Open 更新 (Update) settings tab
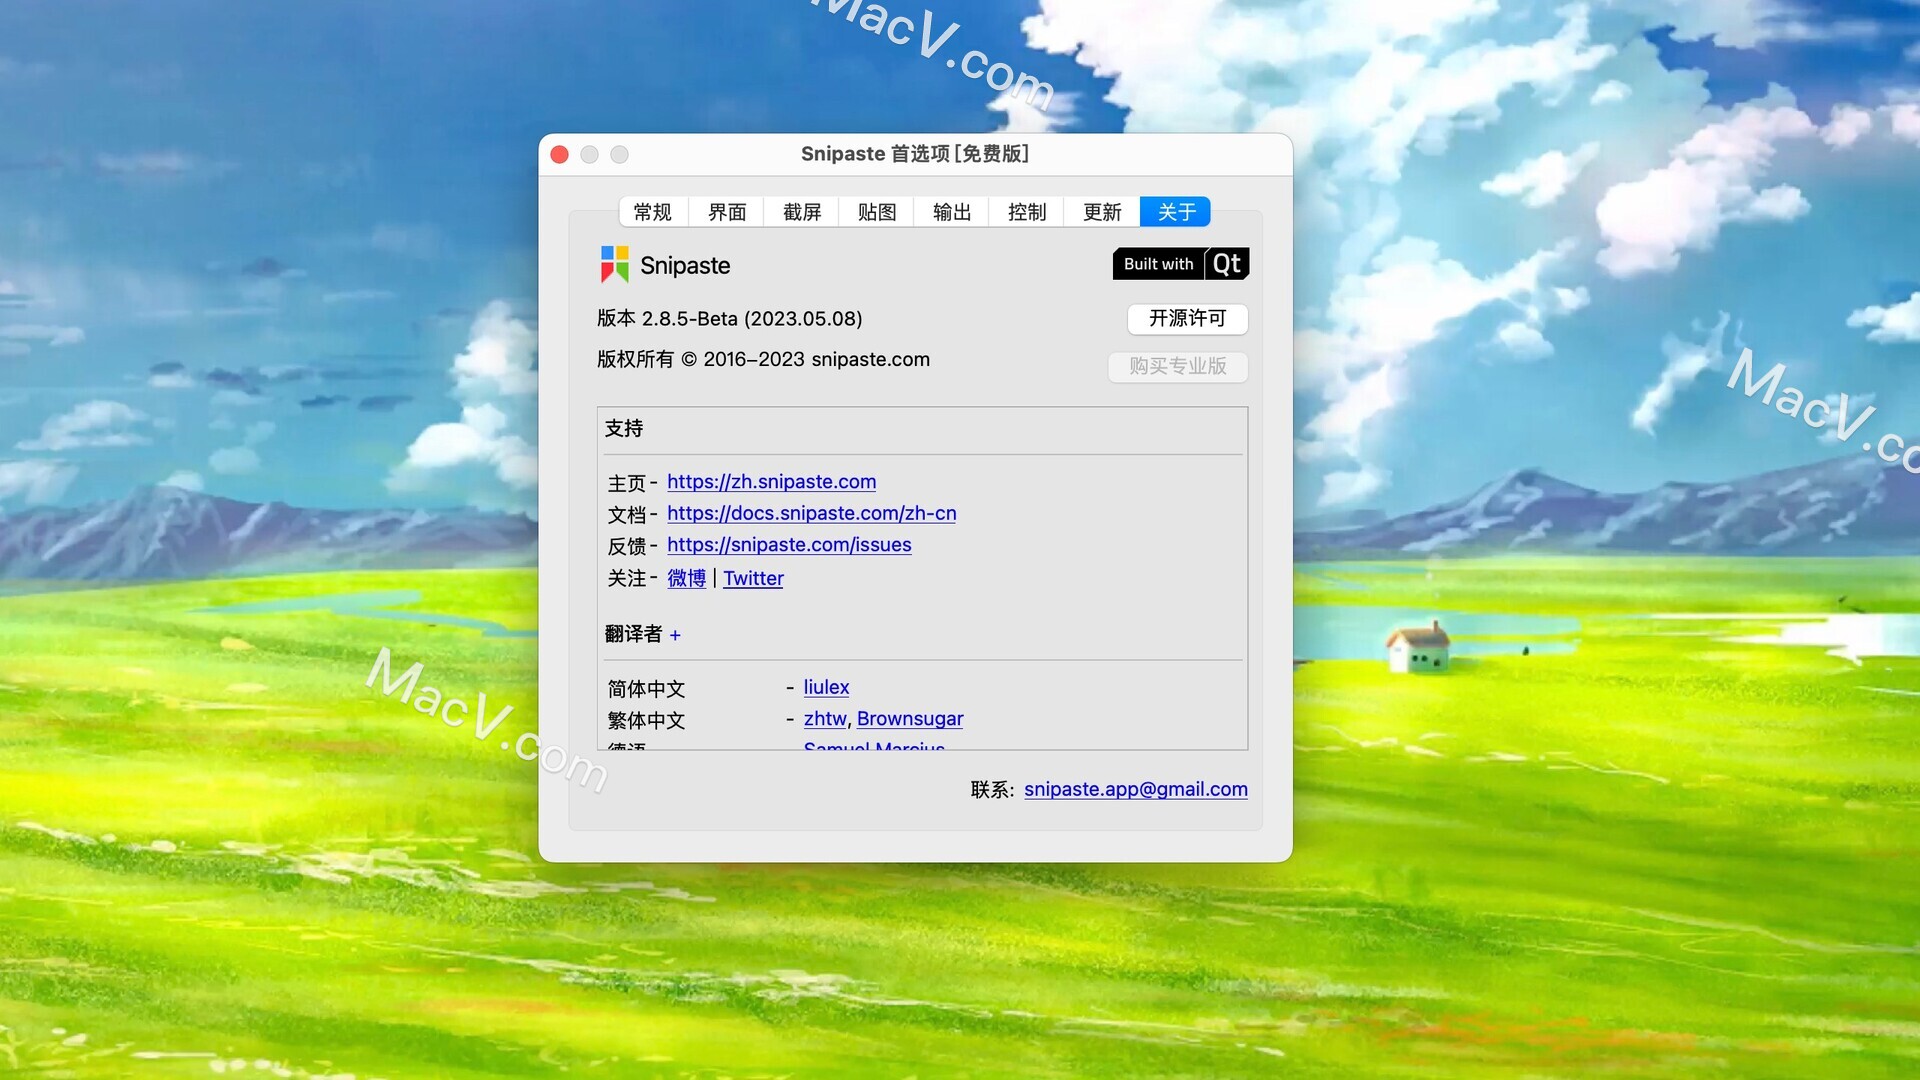This screenshot has width=1920, height=1080. (1101, 211)
